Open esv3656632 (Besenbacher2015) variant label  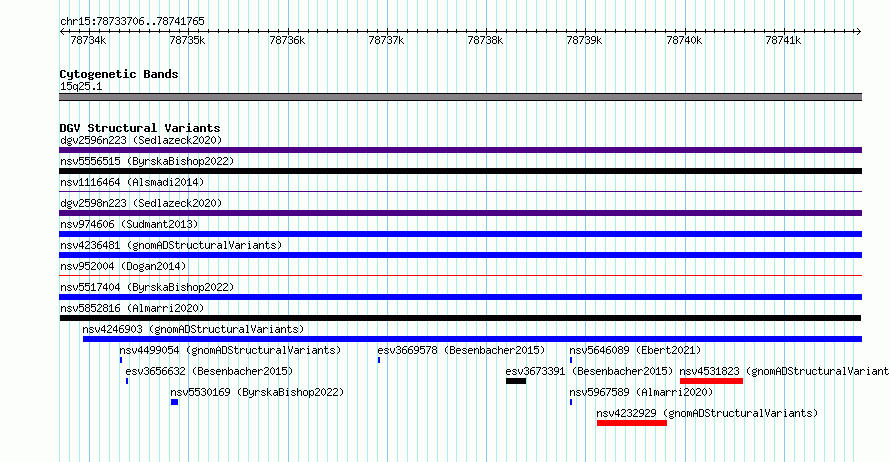coord(209,371)
